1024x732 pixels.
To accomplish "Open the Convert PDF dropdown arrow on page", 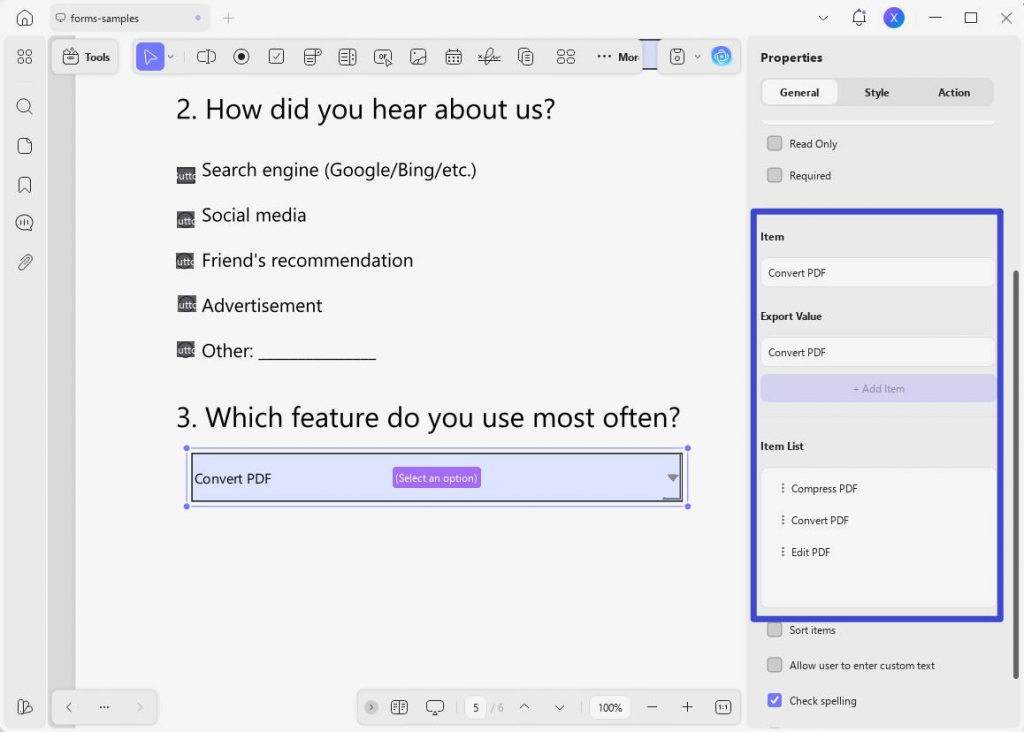I will click(673, 478).
